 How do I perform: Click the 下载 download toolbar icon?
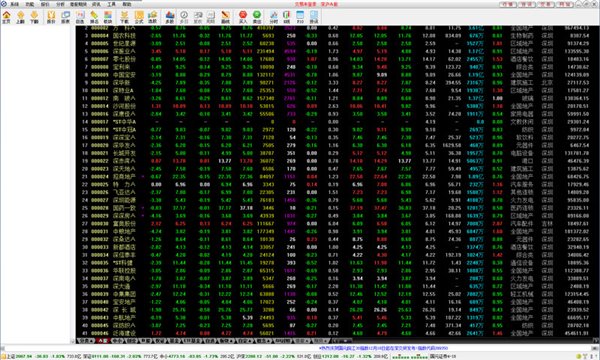pos(124,17)
